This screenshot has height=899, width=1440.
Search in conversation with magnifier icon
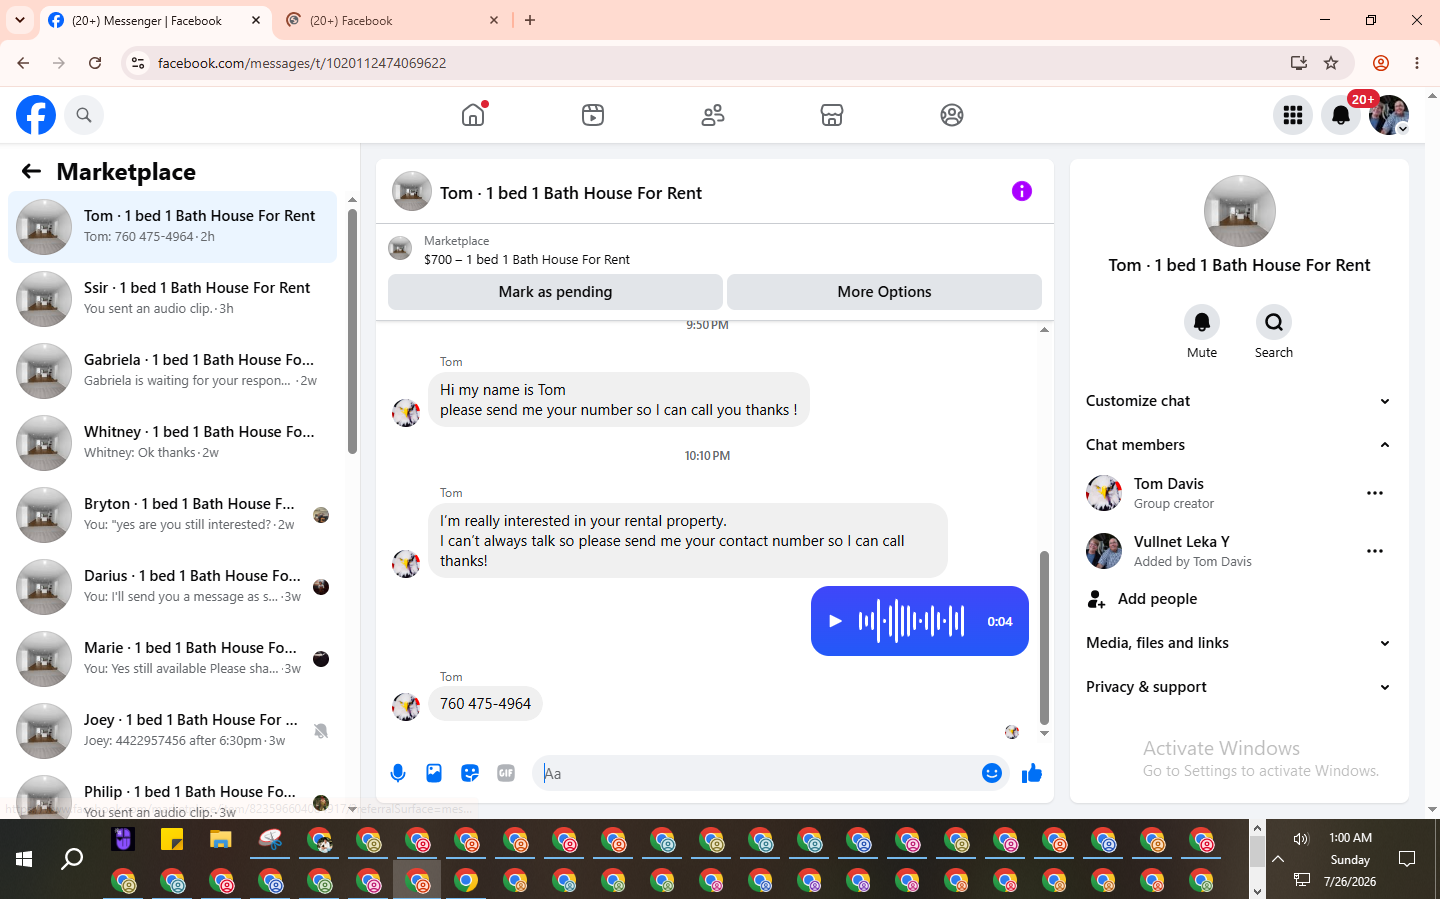pos(1274,322)
